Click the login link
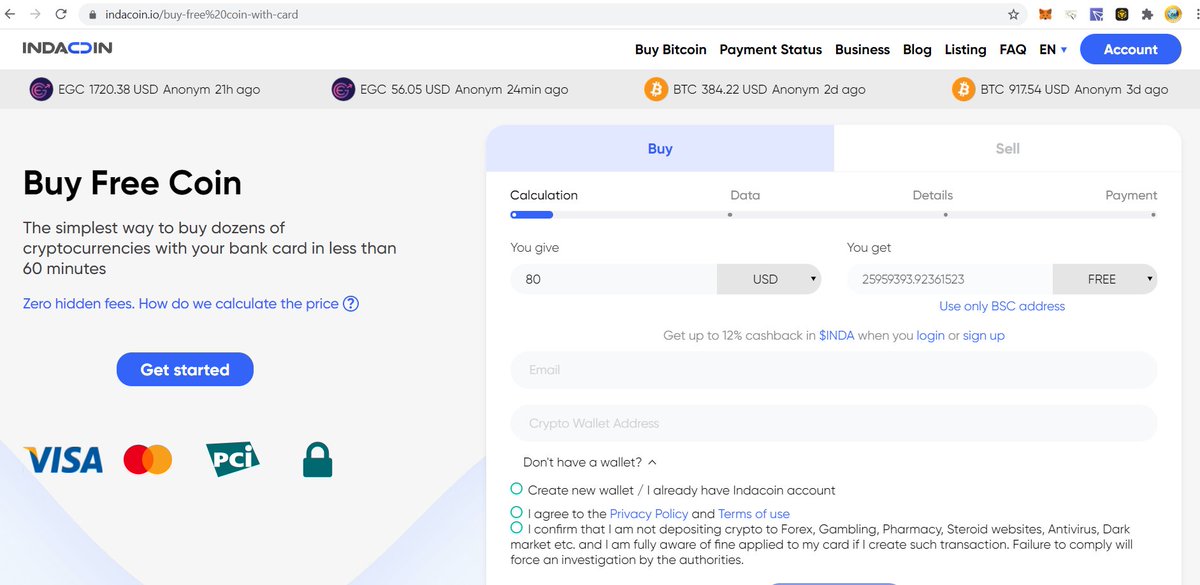This screenshot has width=1200, height=585. (x=930, y=336)
